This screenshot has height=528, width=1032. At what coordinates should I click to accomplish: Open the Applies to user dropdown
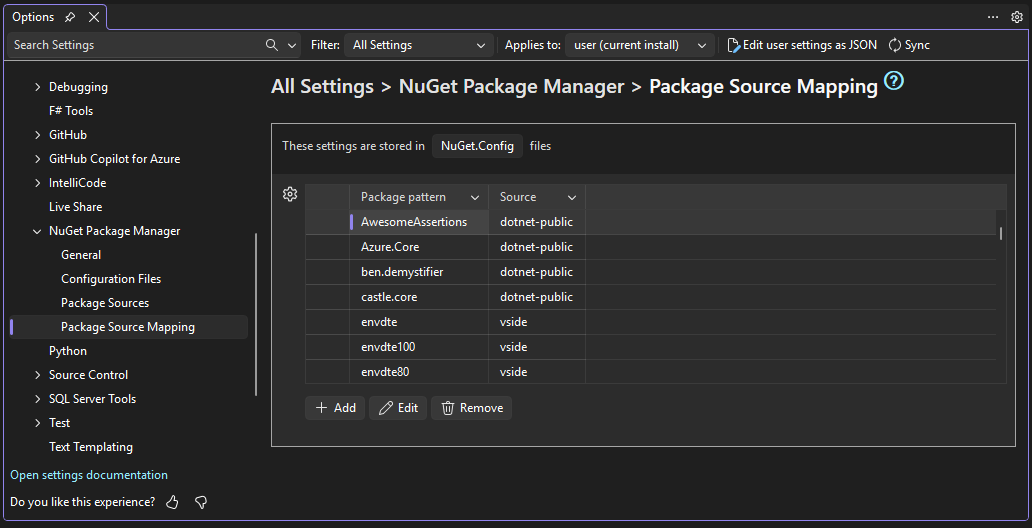coord(640,45)
